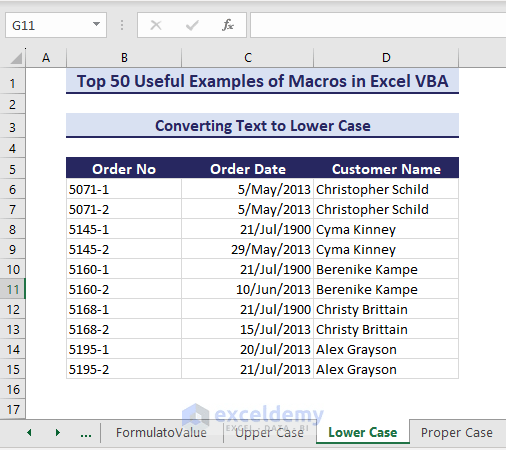This screenshot has width=506, height=450.
Task: Click Christy Brittain in row 13
Action: [386, 329]
